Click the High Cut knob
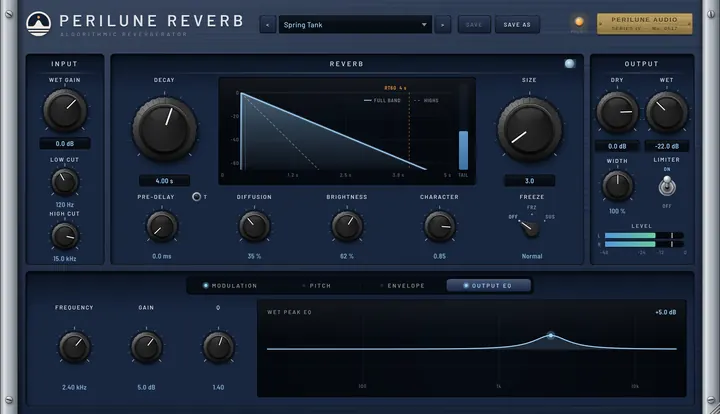Screen dimensions: 720x414 pyautogui.click(x=65, y=236)
